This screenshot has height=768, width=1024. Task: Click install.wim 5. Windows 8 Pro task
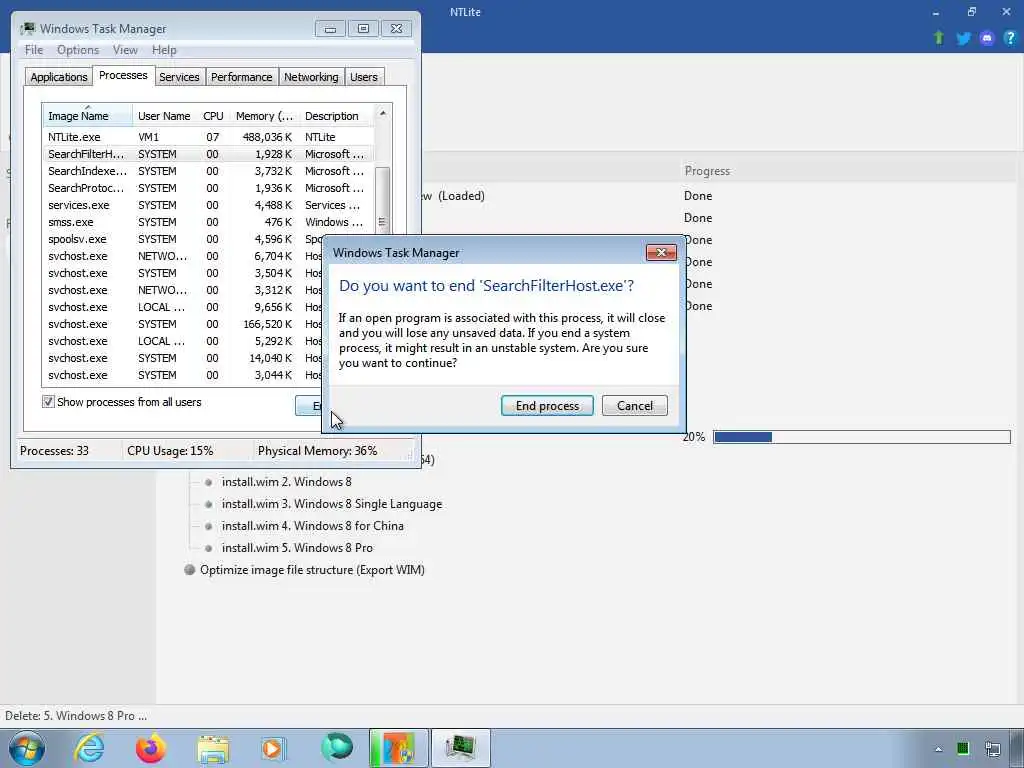pos(297,548)
